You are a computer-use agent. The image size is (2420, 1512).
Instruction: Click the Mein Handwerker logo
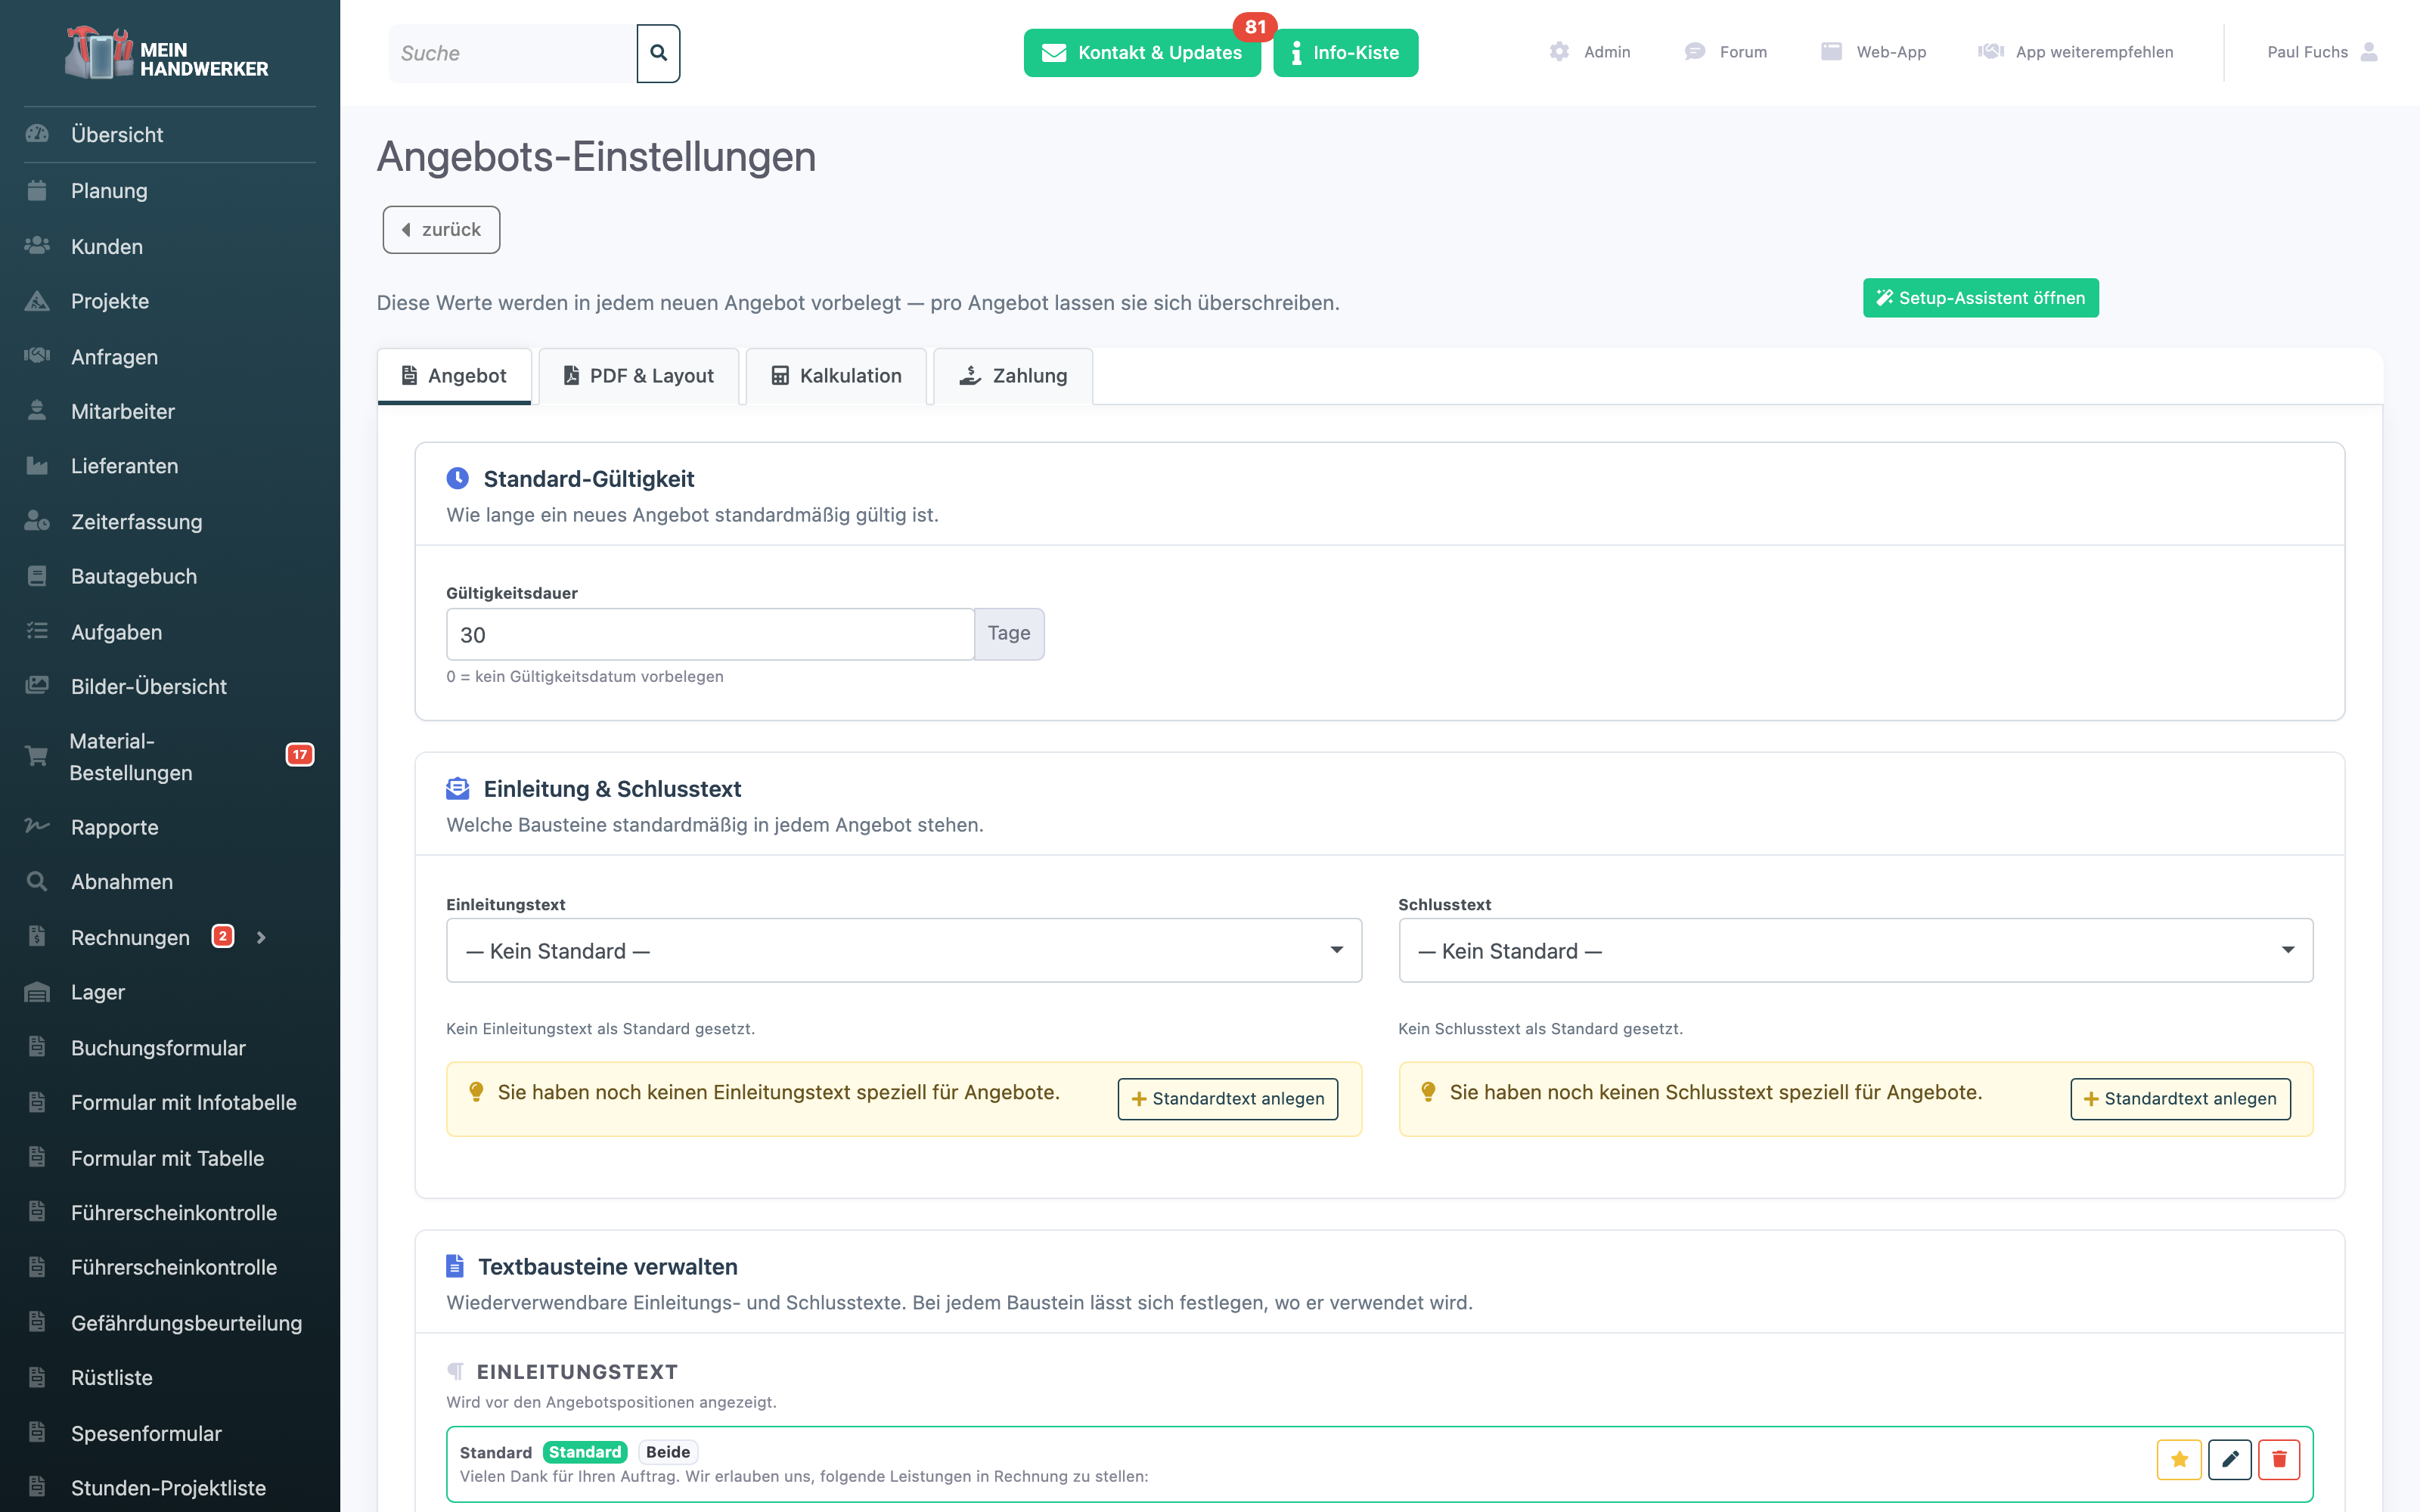[x=167, y=53]
